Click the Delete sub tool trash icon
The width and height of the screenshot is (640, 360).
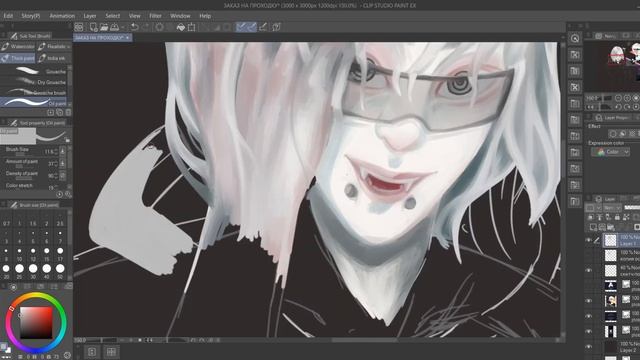click(68, 112)
